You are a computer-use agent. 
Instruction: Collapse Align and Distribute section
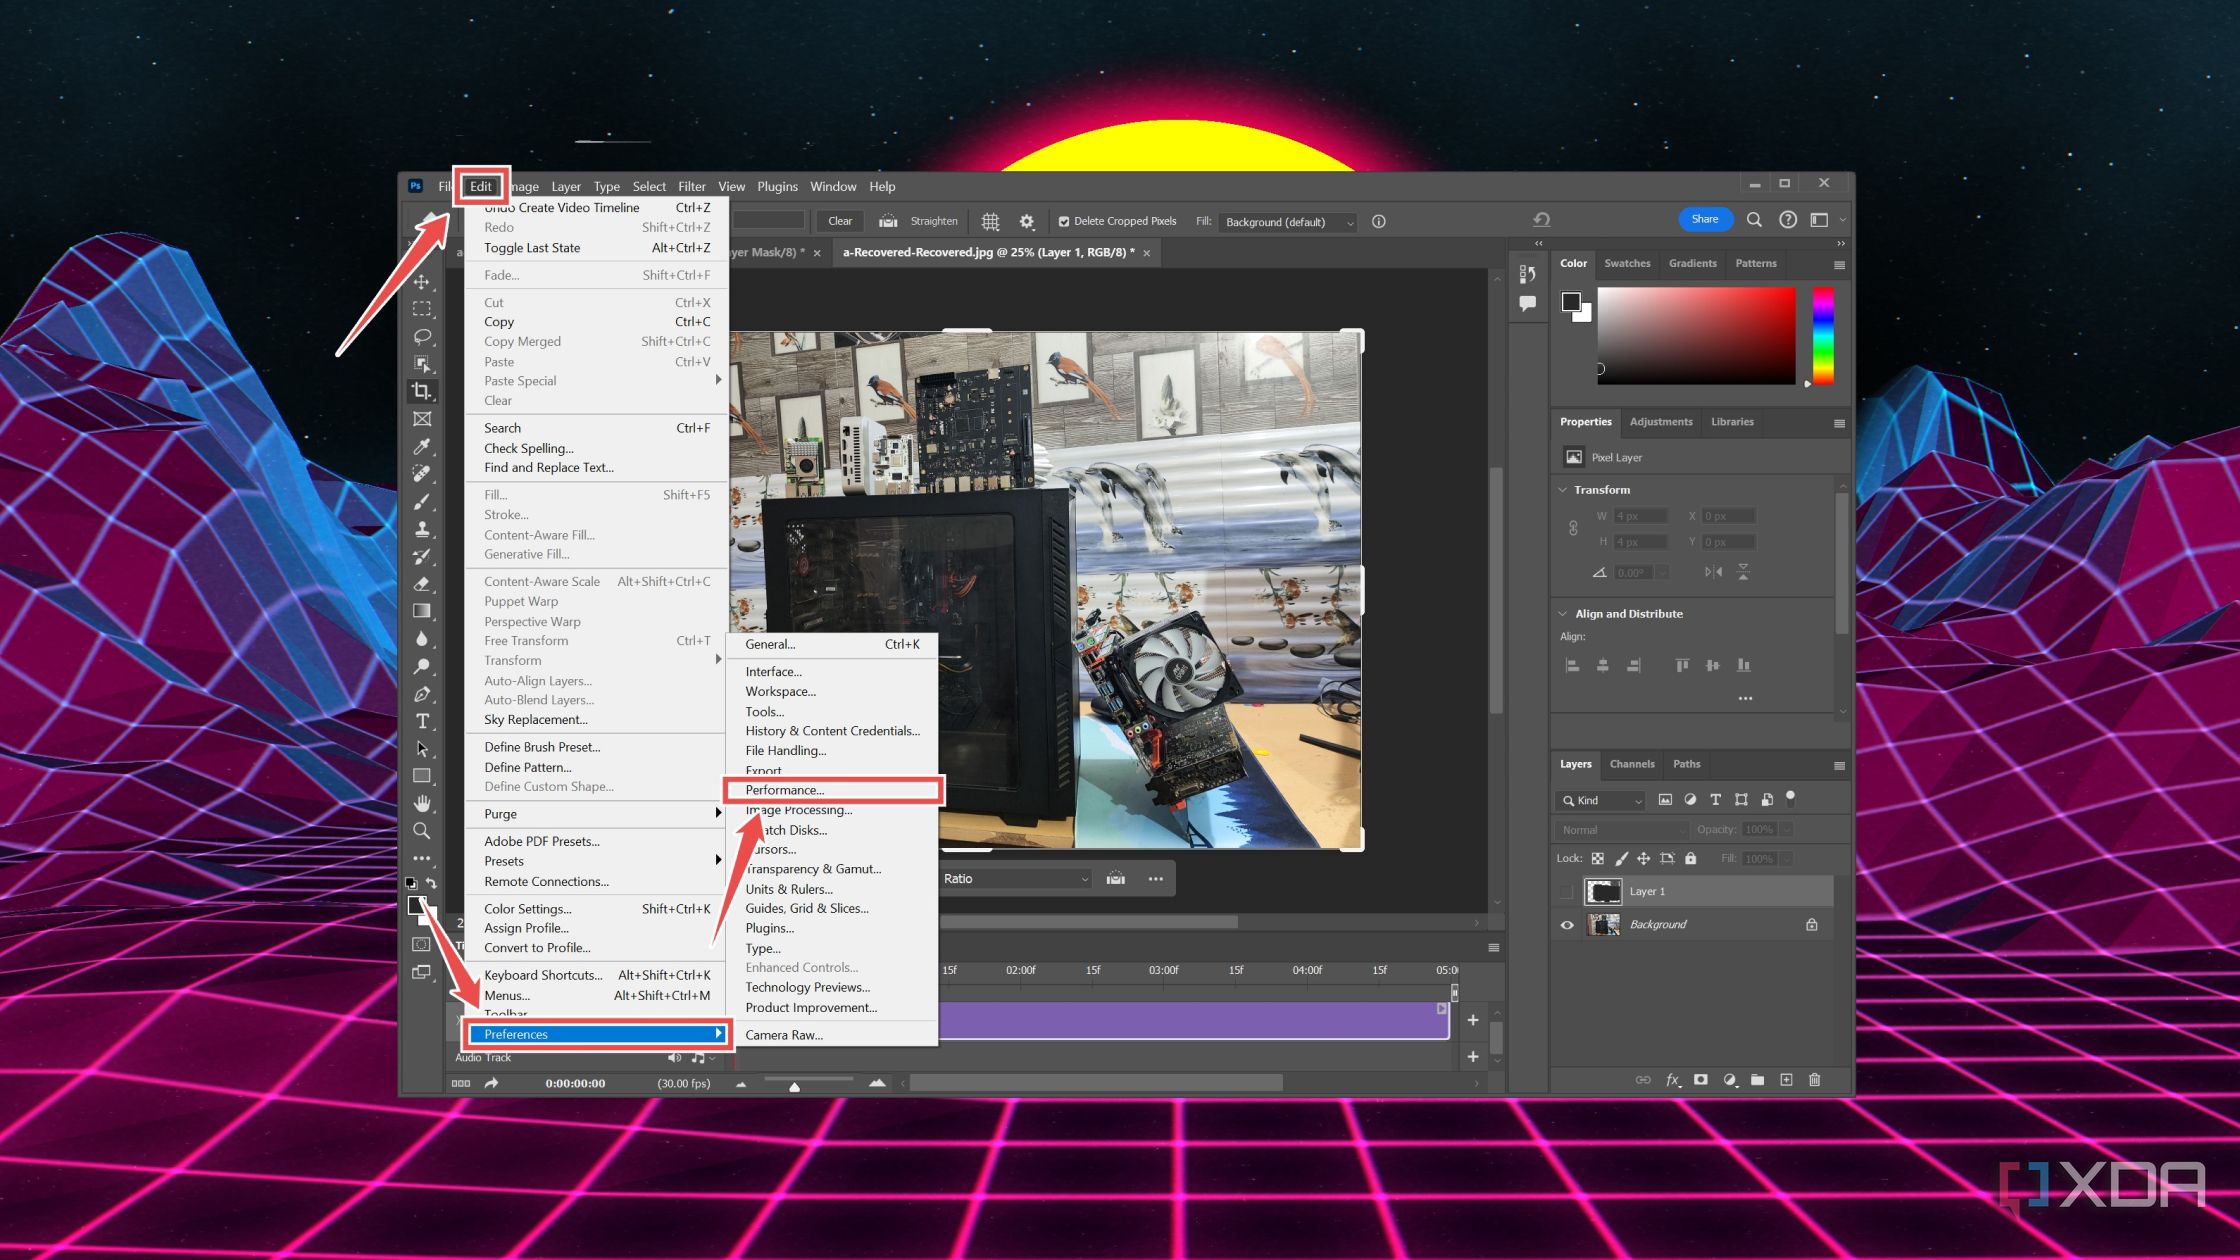(1563, 614)
